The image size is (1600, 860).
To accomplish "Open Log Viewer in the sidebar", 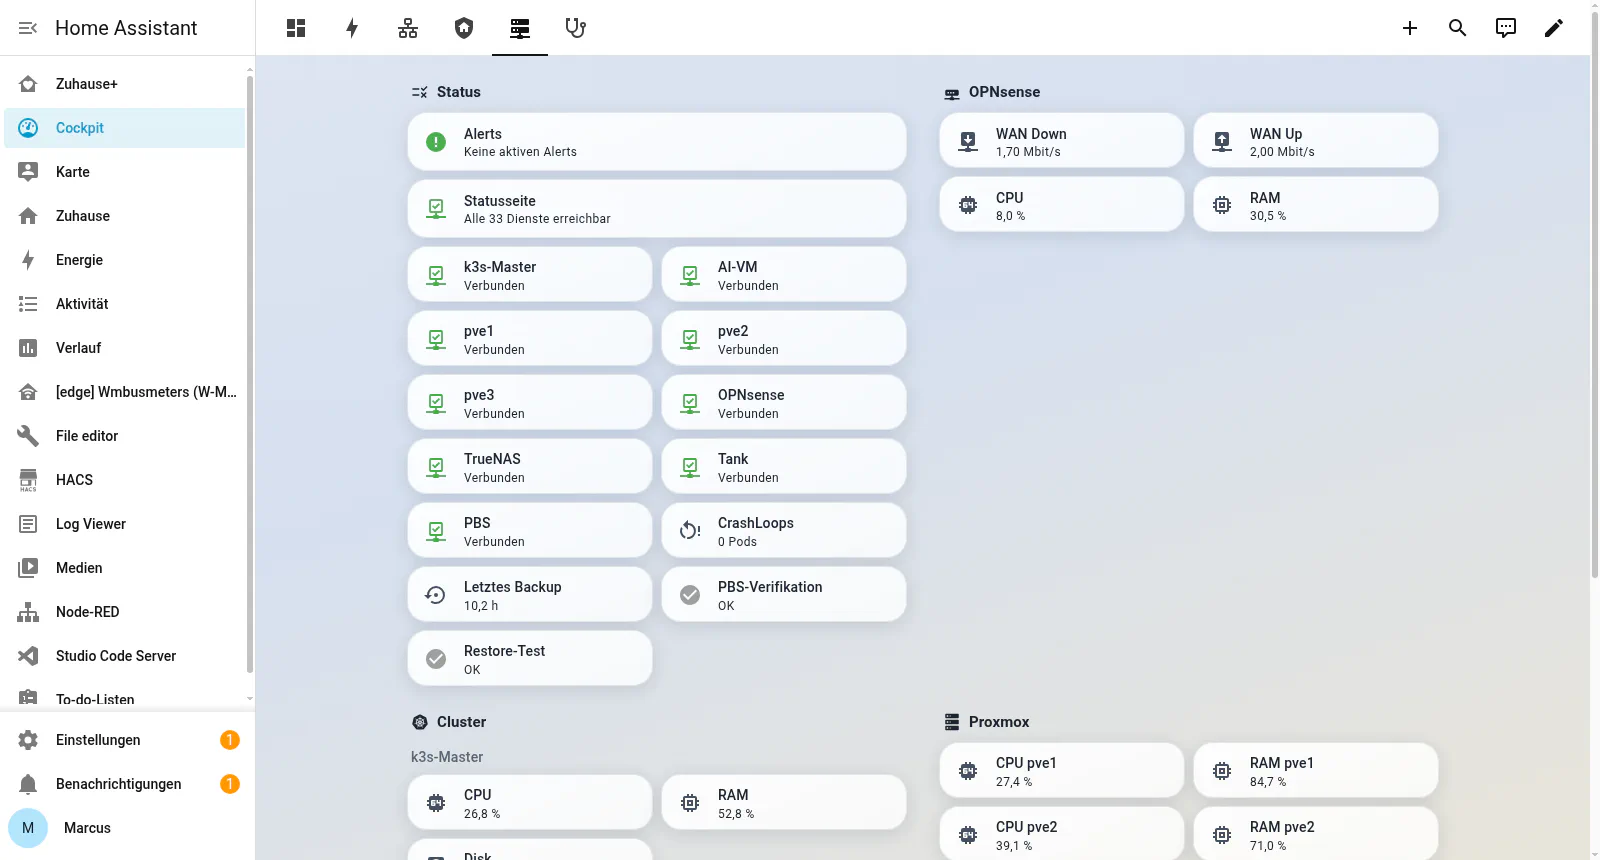I will [x=124, y=524].
